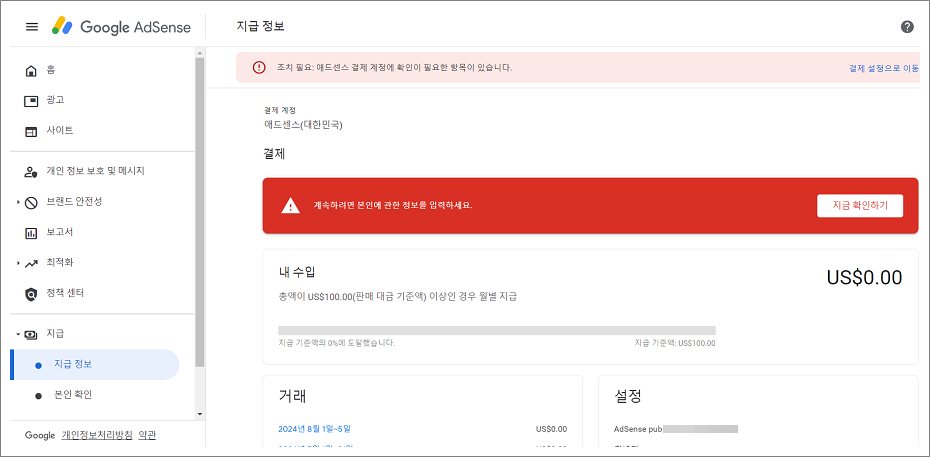Click the 개인 정보 보호 및 메시지 icon
The height and width of the screenshot is (457, 930).
[31, 172]
